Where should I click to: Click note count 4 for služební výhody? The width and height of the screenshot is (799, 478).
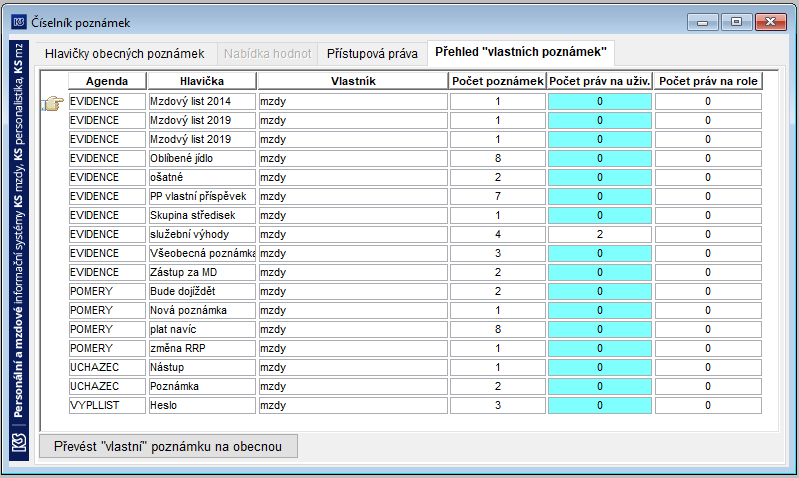(498, 234)
